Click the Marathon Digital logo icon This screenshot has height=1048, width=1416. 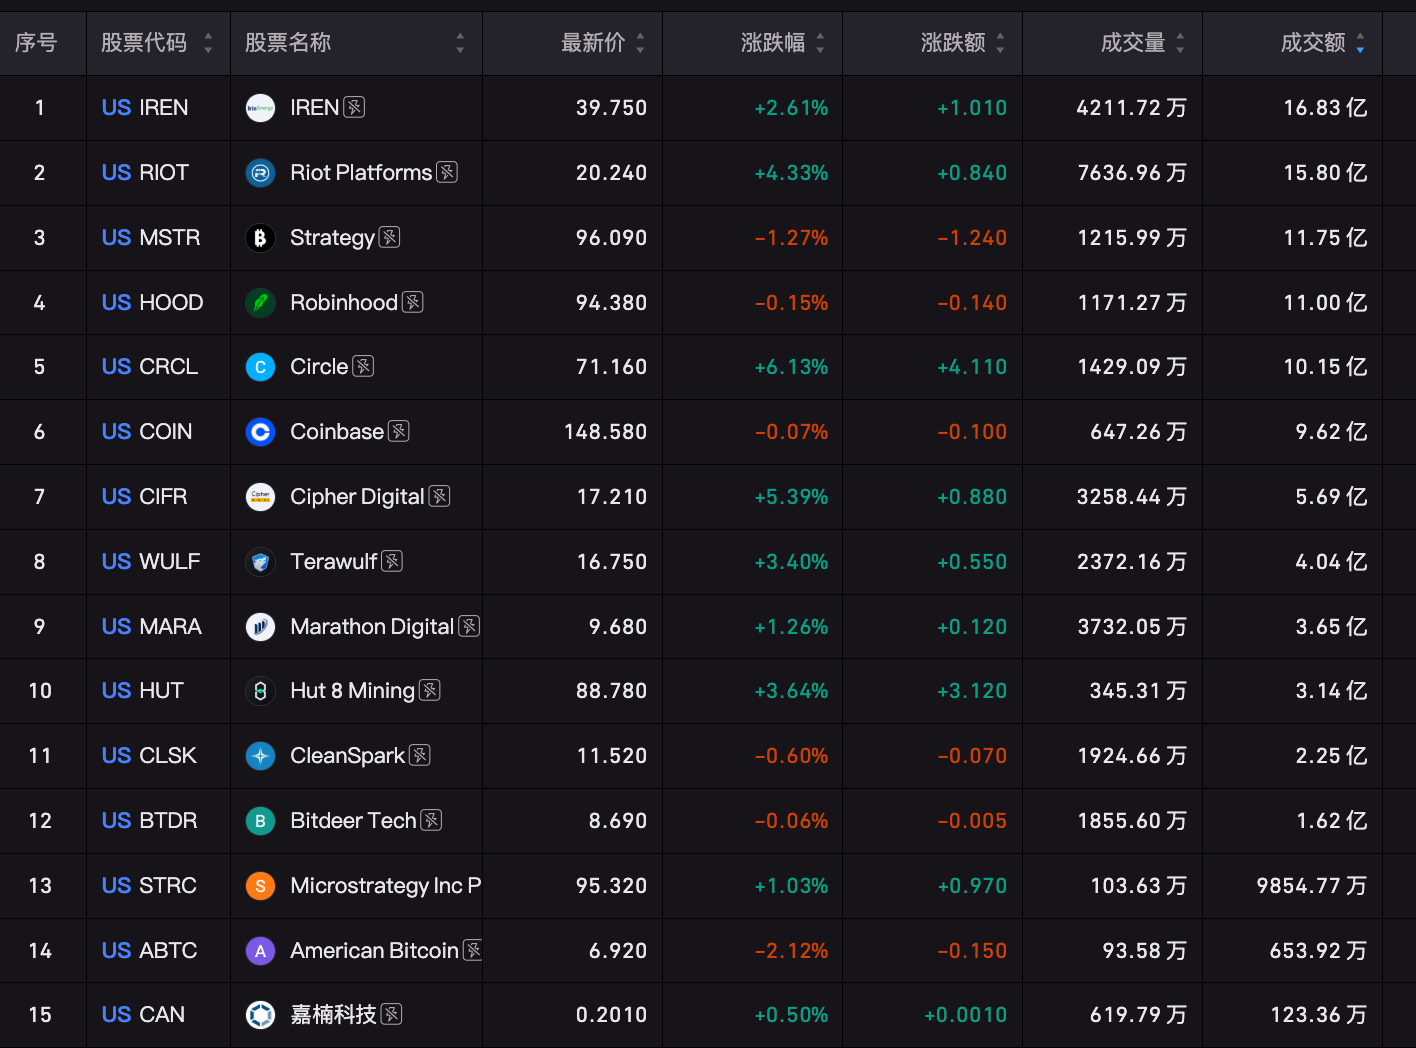coord(260,627)
